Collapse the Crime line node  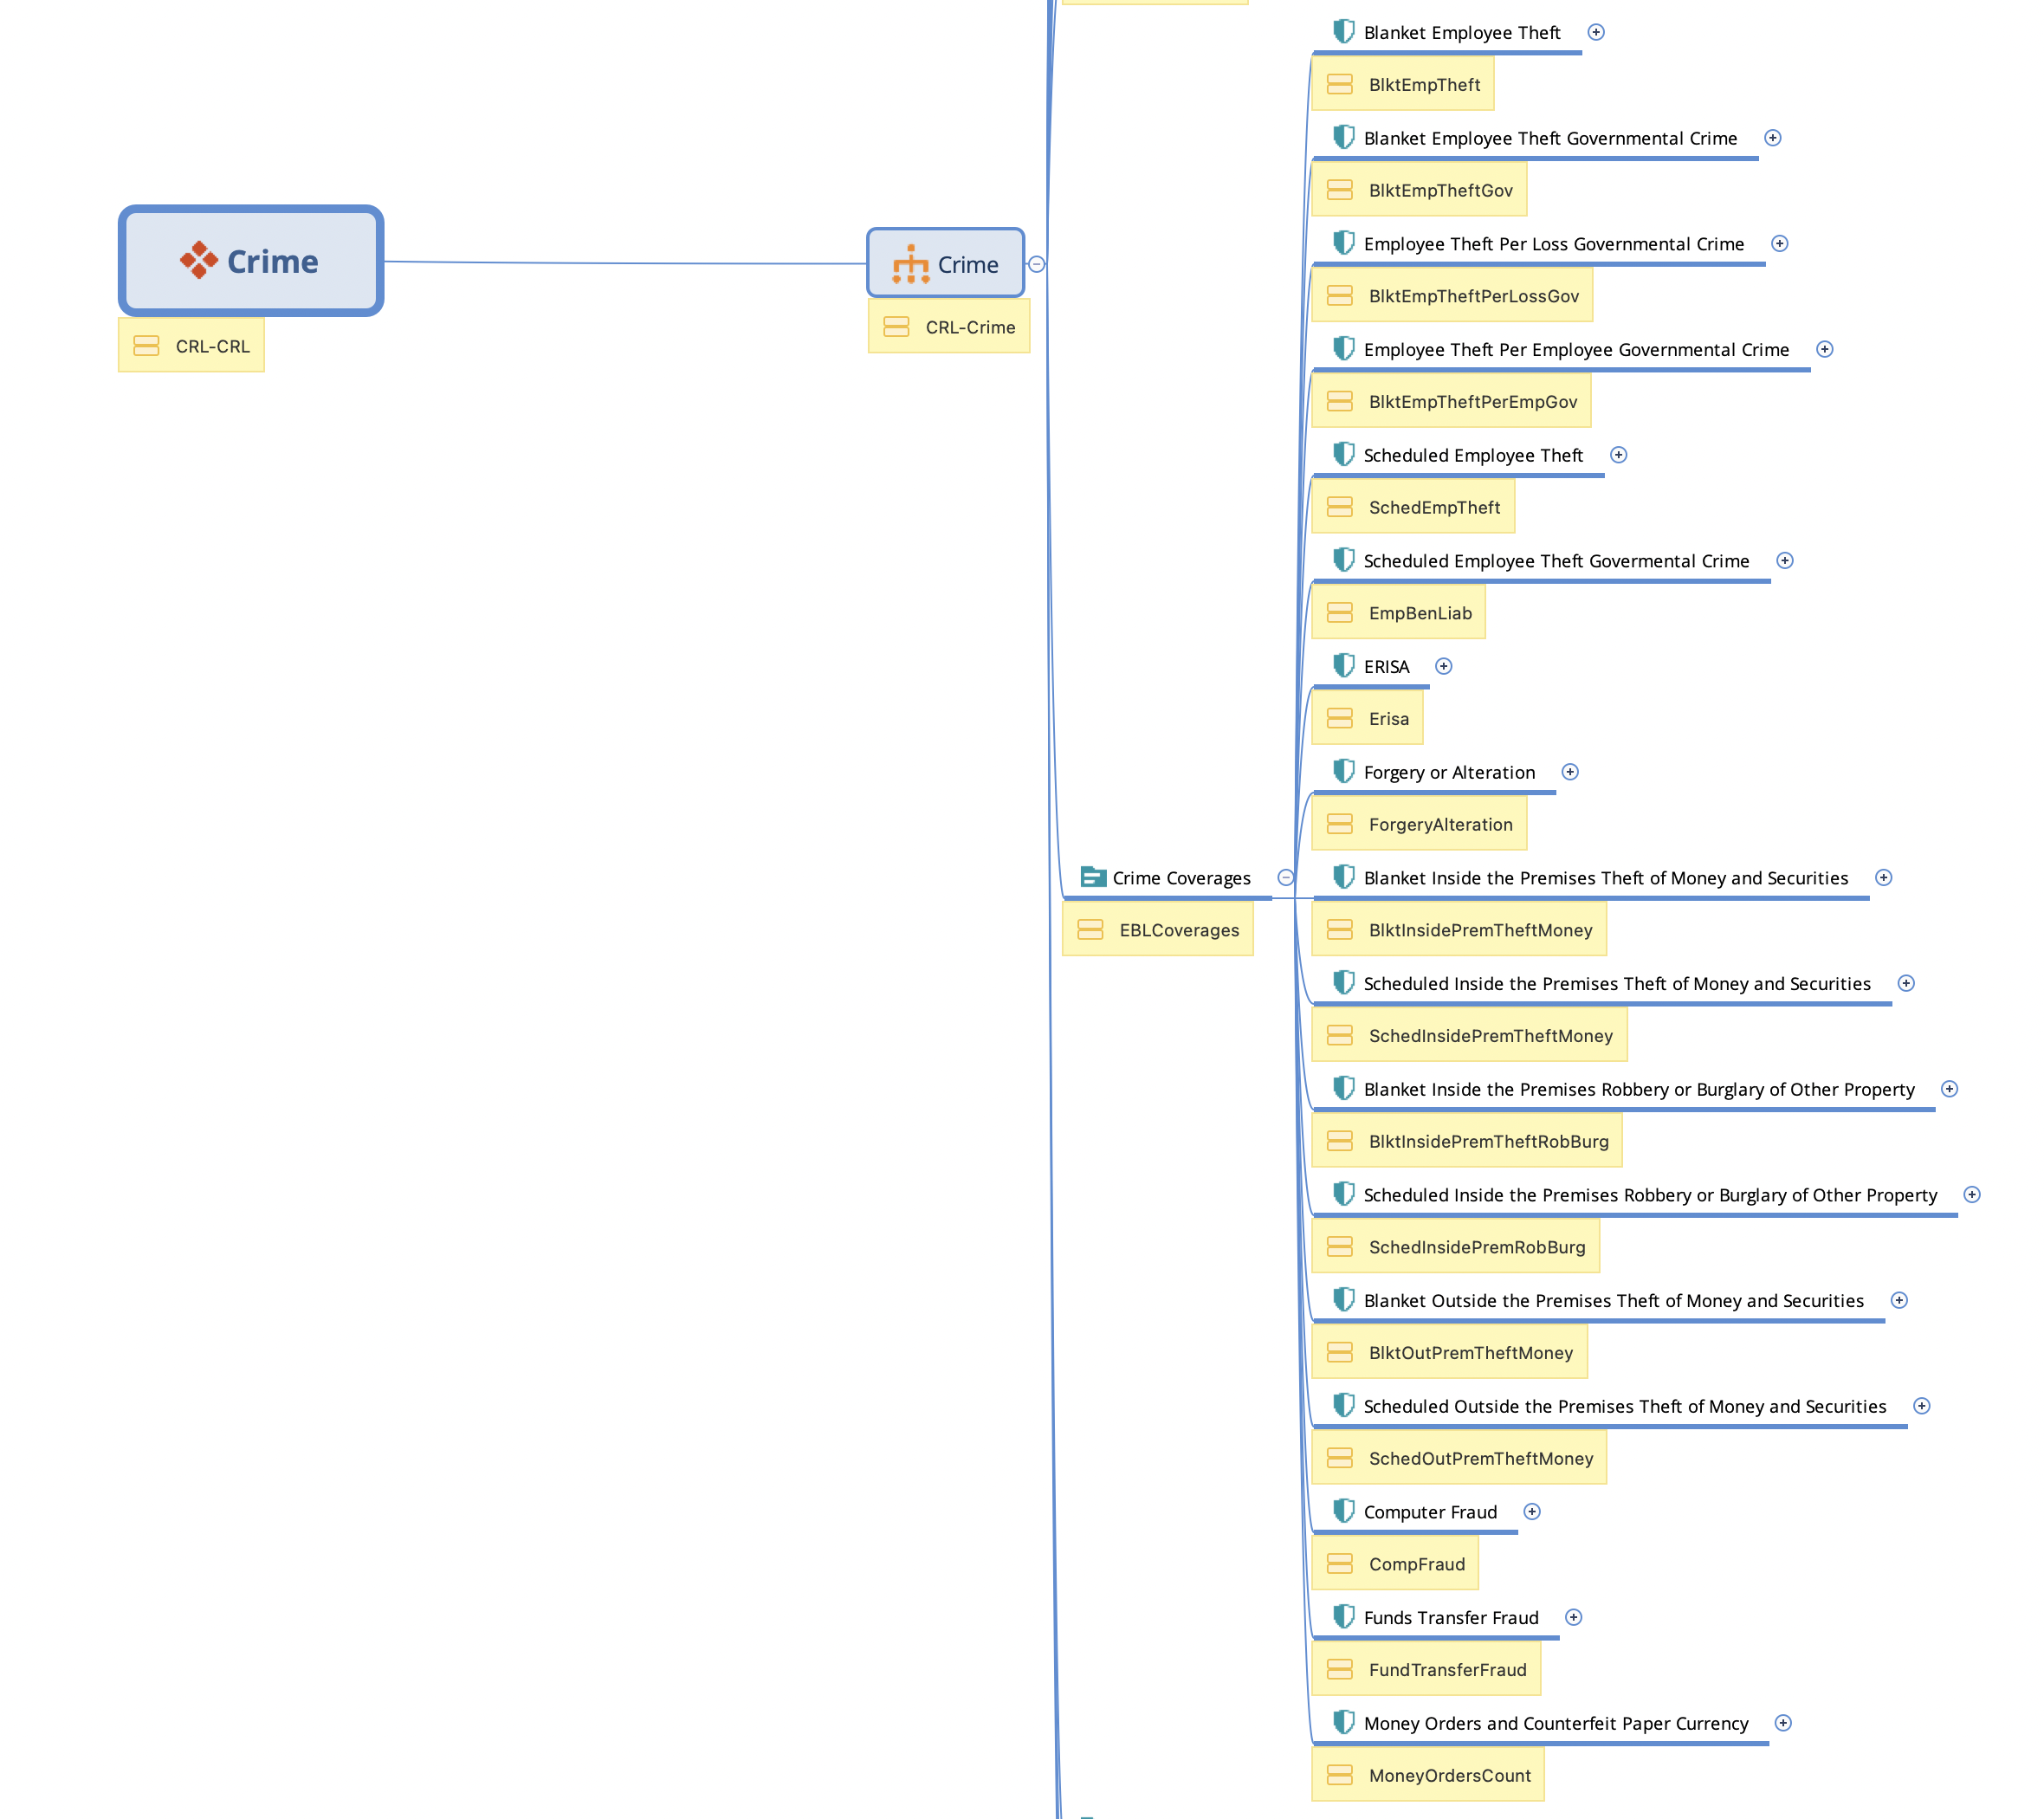pyautogui.click(x=1036, y=264)
